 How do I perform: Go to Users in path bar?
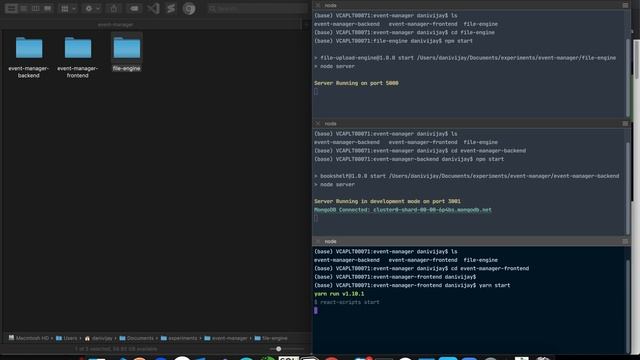(66, 338)
